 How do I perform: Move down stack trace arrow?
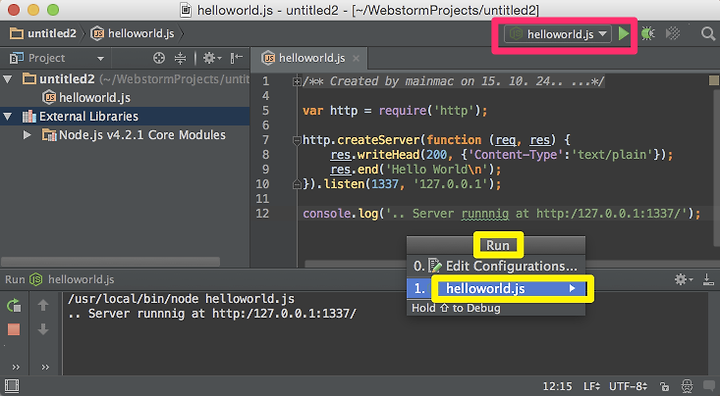tap(43, 329)
